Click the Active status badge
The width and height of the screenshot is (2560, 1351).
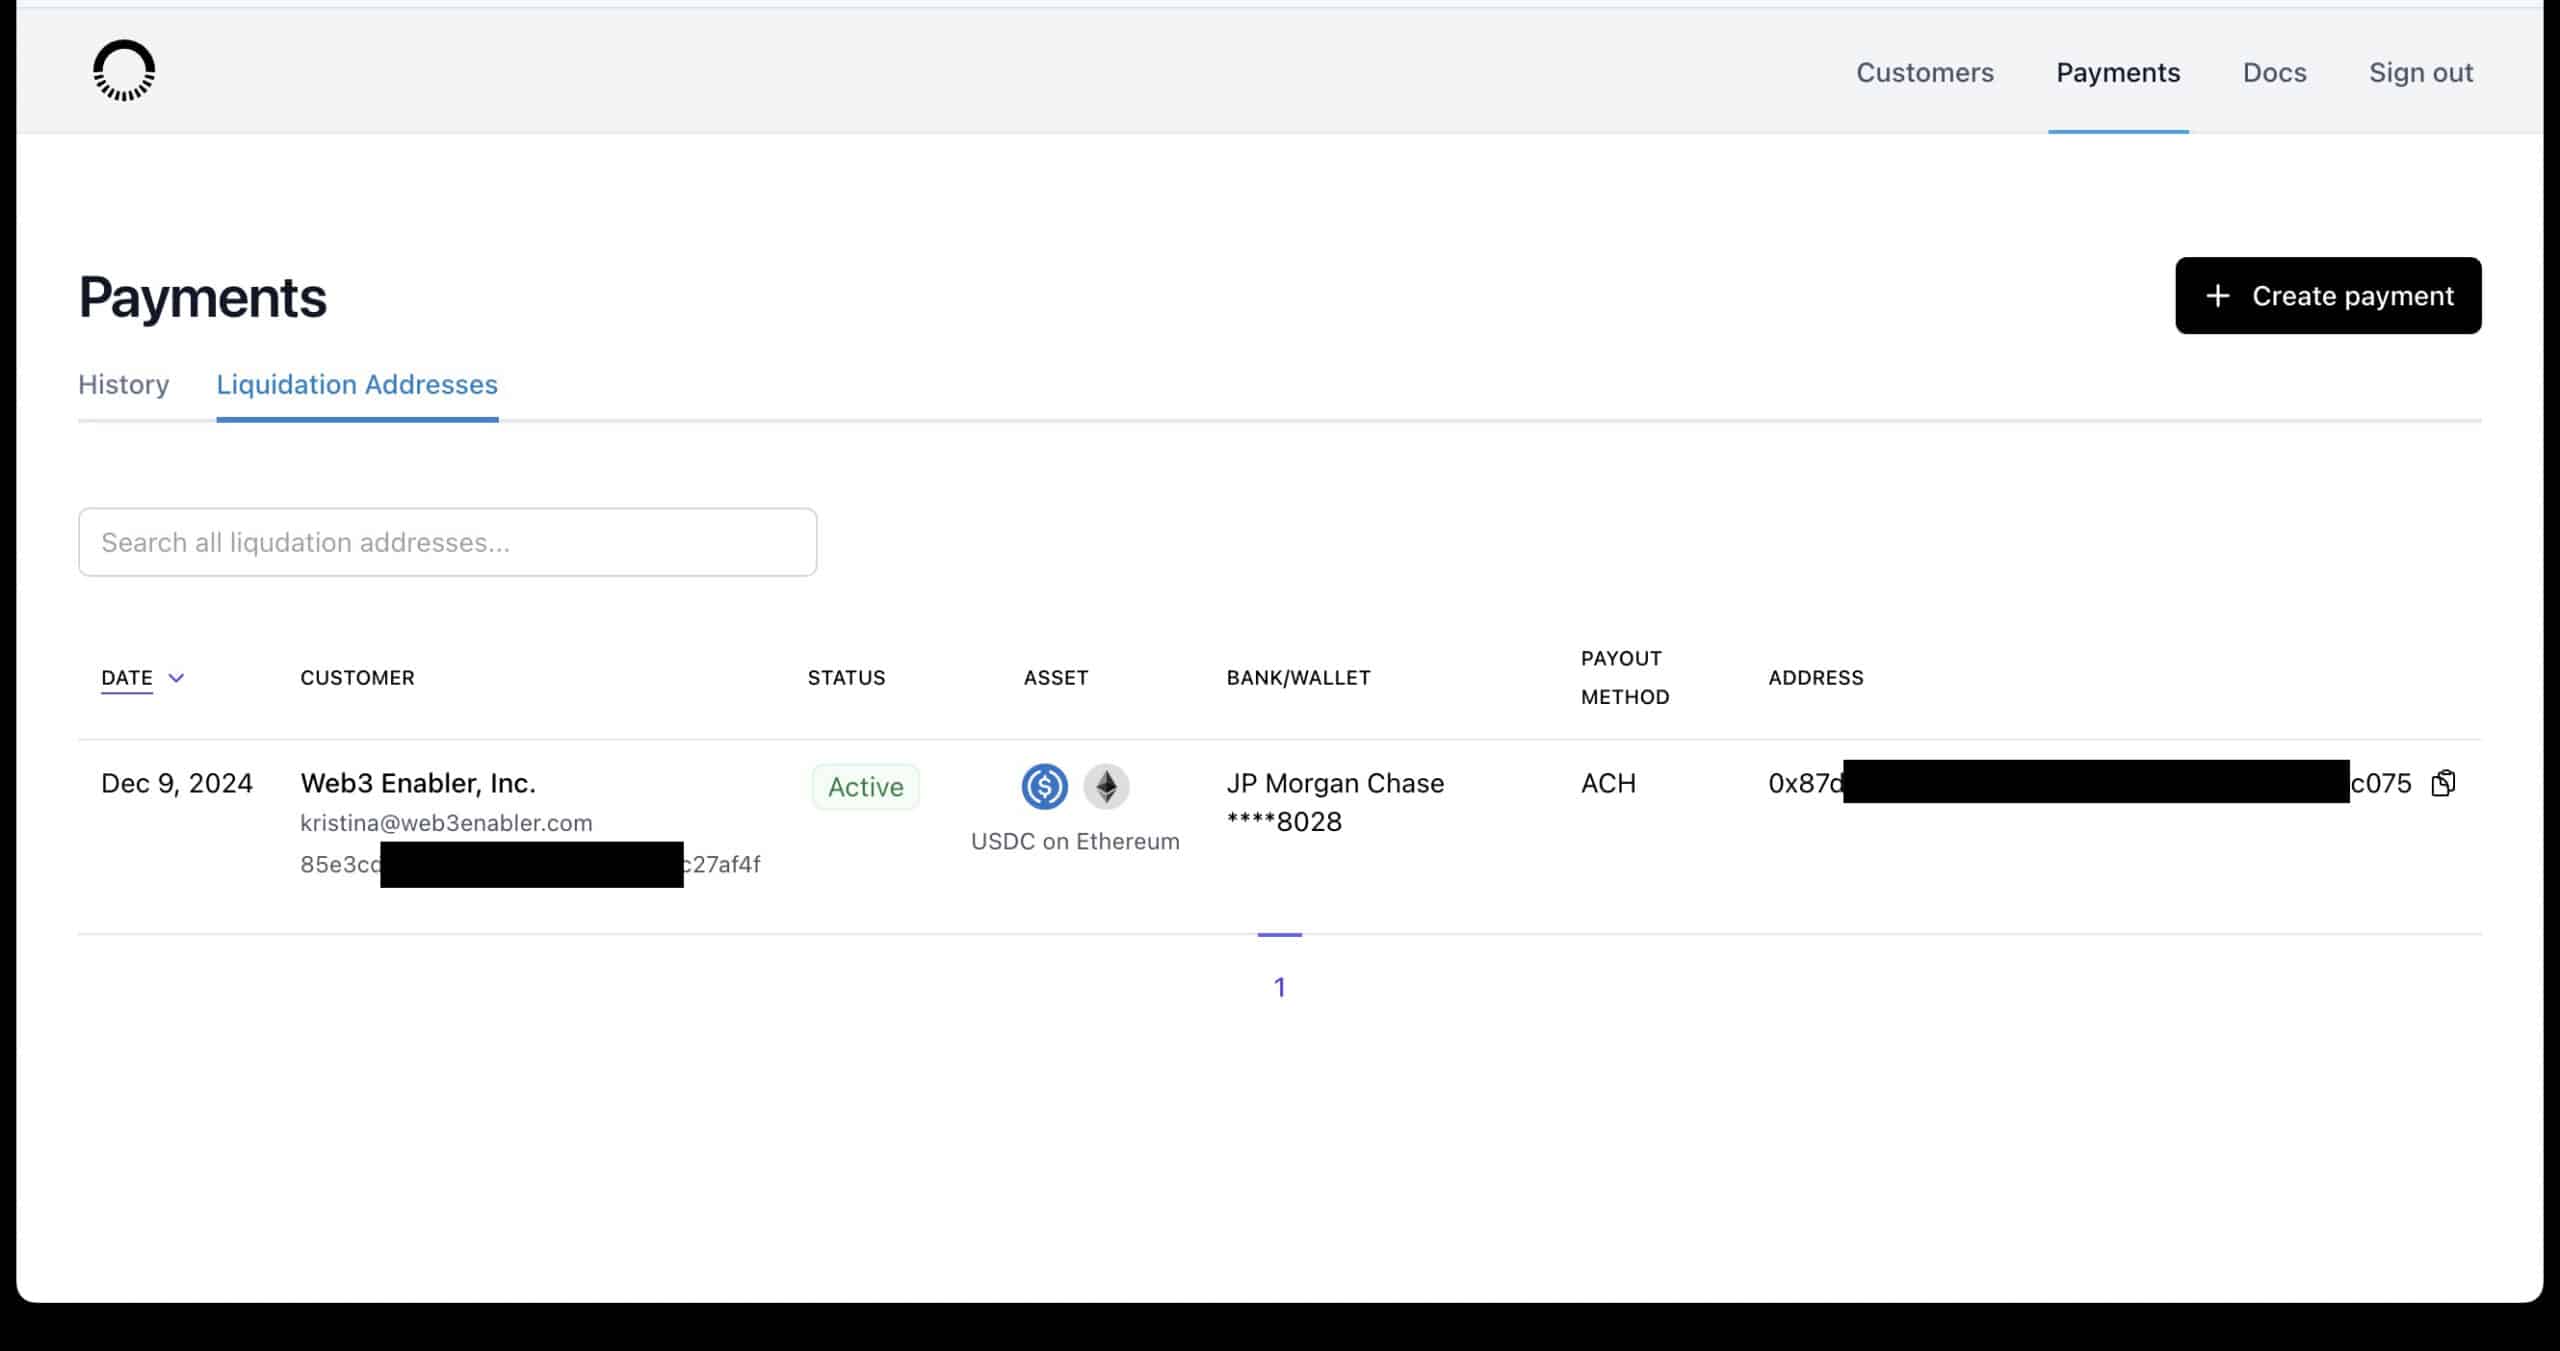point(865,787)
